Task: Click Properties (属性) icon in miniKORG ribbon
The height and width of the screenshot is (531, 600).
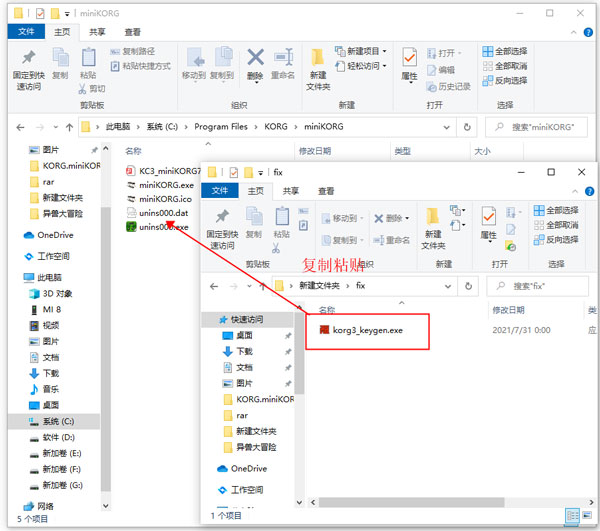Action: [409, 57]
